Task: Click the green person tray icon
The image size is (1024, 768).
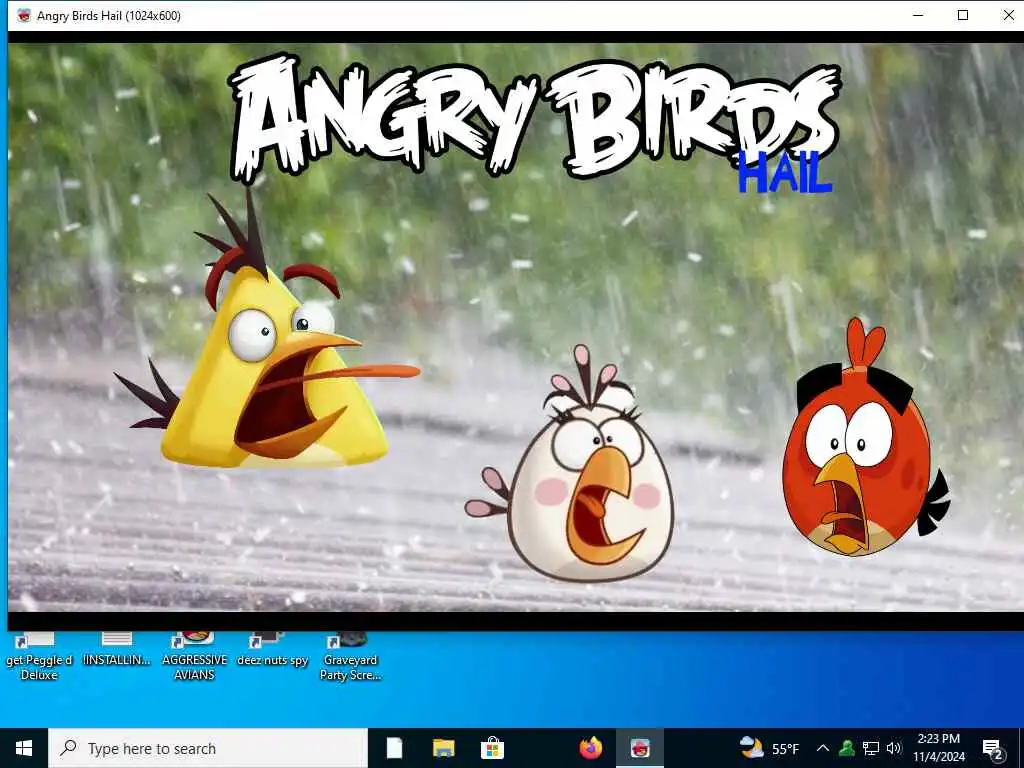Action: point(846,748)
